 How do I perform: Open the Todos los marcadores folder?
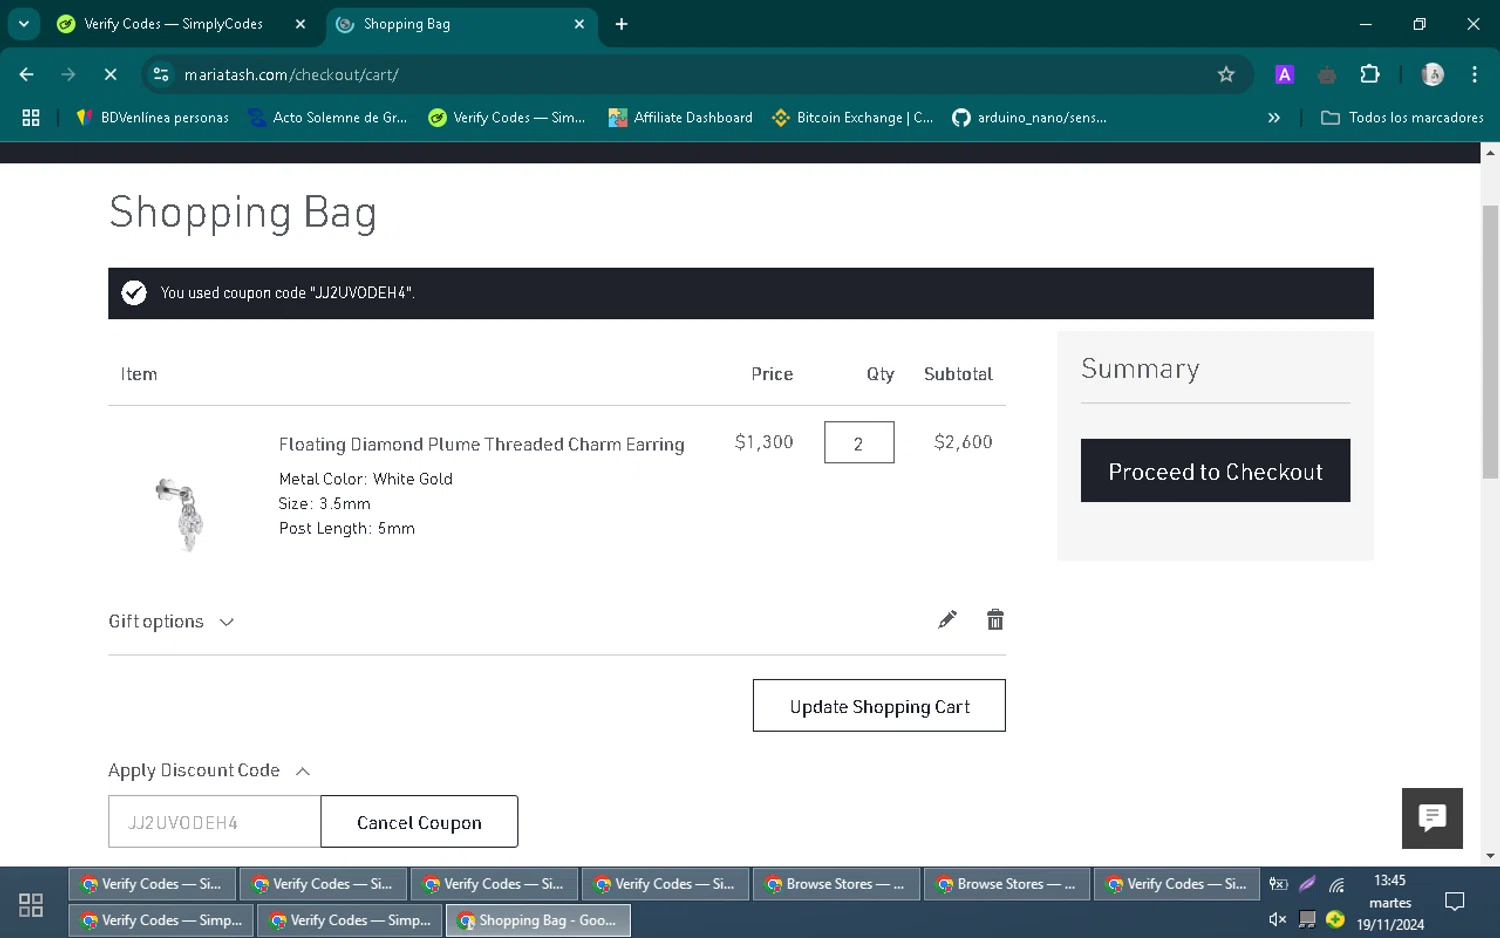click(1402, 118)
